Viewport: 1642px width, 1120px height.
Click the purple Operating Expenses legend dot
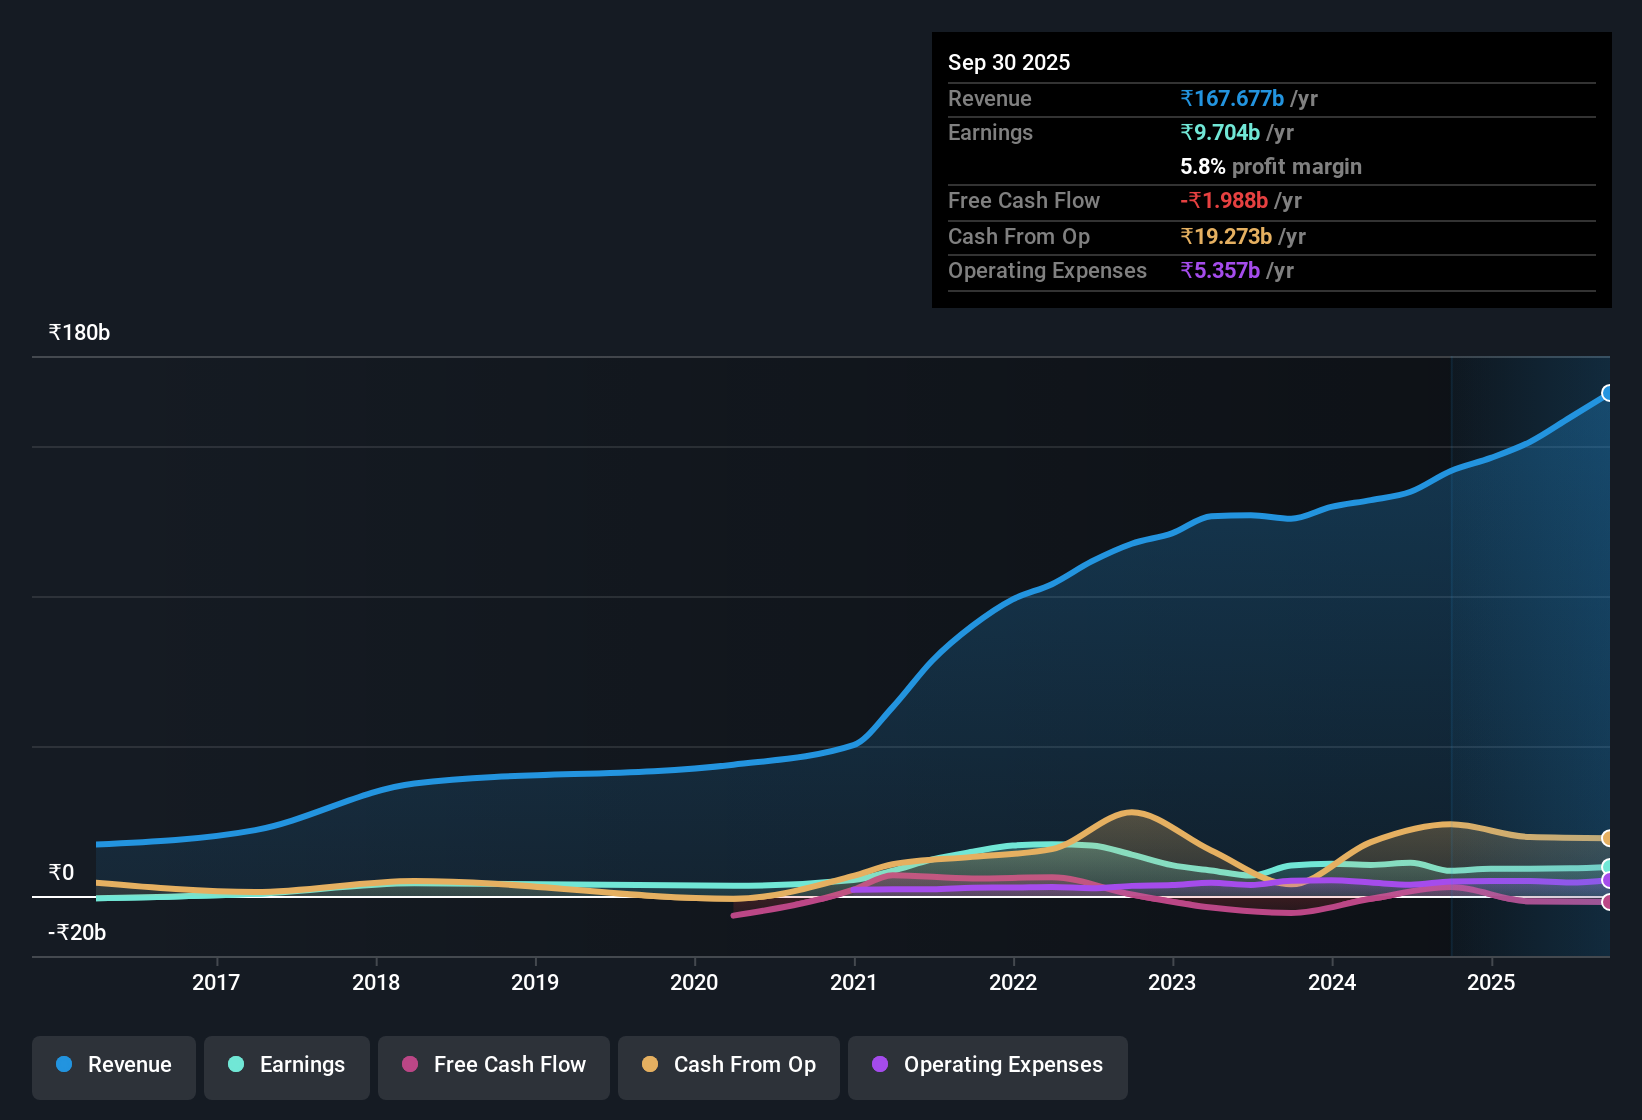(879, 1065)
